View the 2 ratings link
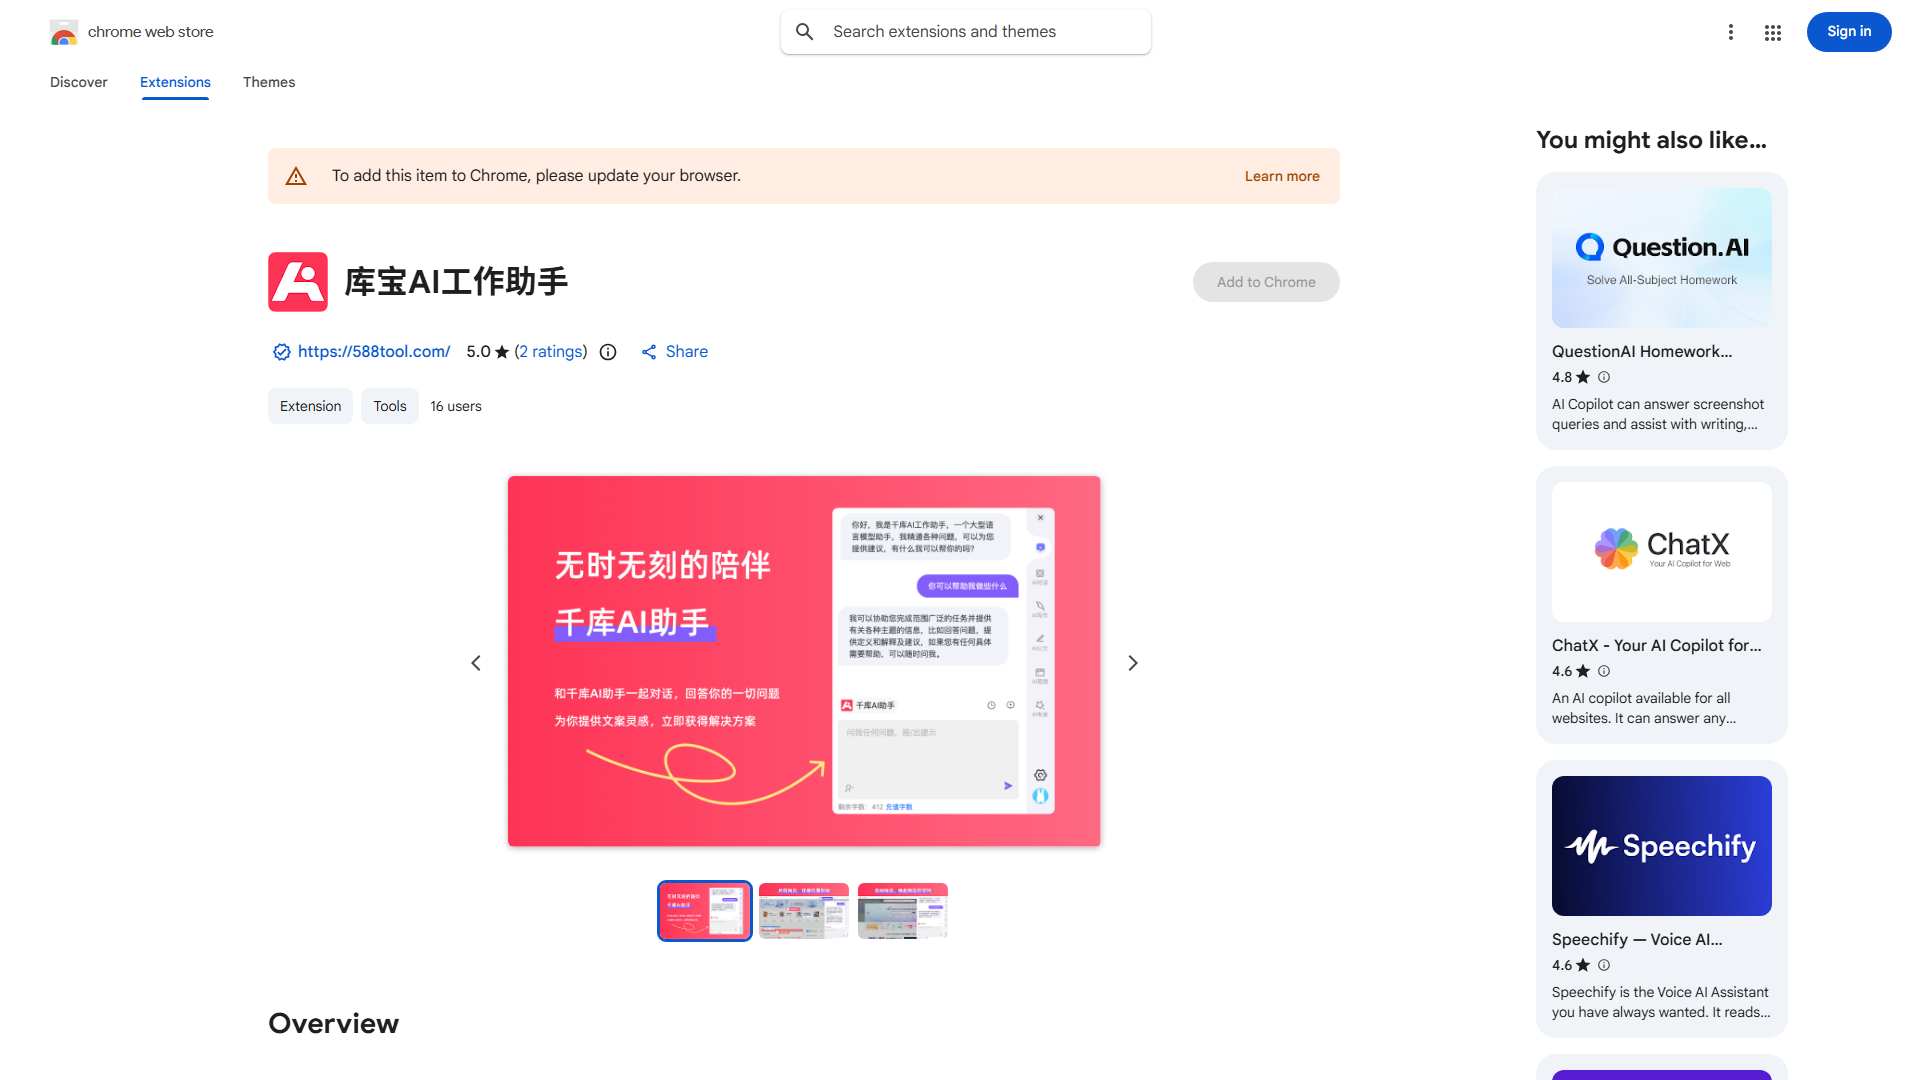Viewport: 1920px width, 1080px height. coord(551,351)
